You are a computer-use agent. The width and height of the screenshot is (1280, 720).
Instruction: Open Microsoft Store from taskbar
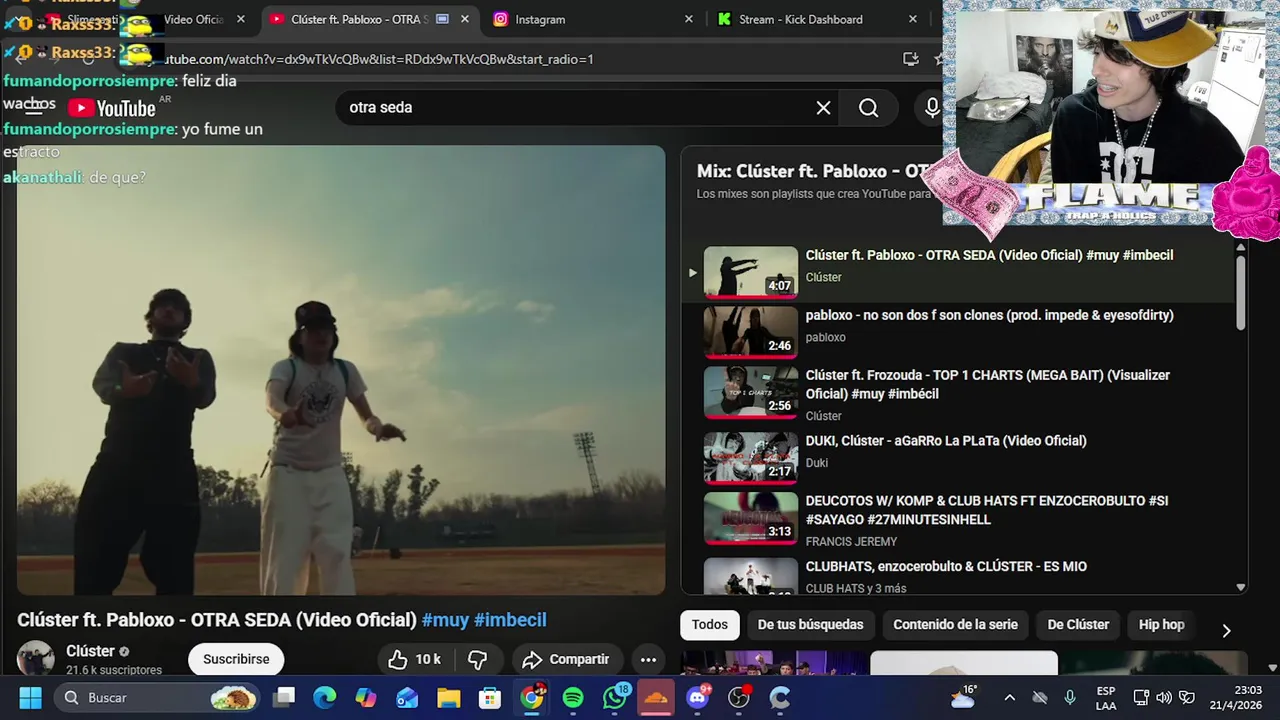click(x=490, y=697)
